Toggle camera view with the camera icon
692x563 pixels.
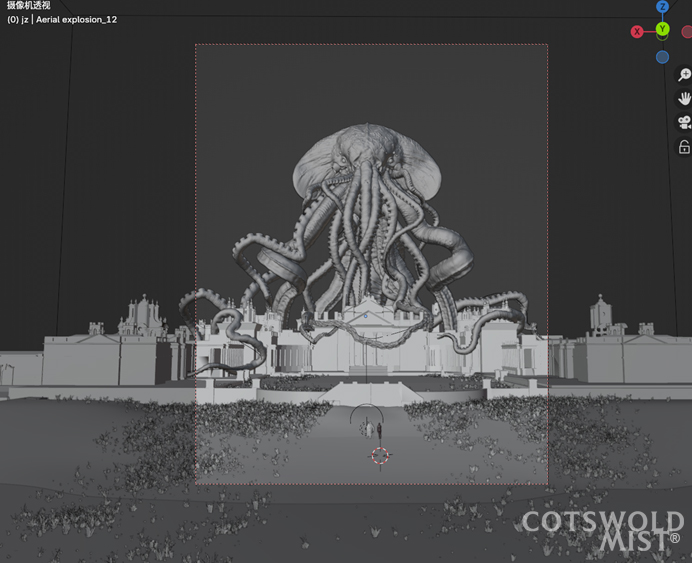(x=684, y=123)
